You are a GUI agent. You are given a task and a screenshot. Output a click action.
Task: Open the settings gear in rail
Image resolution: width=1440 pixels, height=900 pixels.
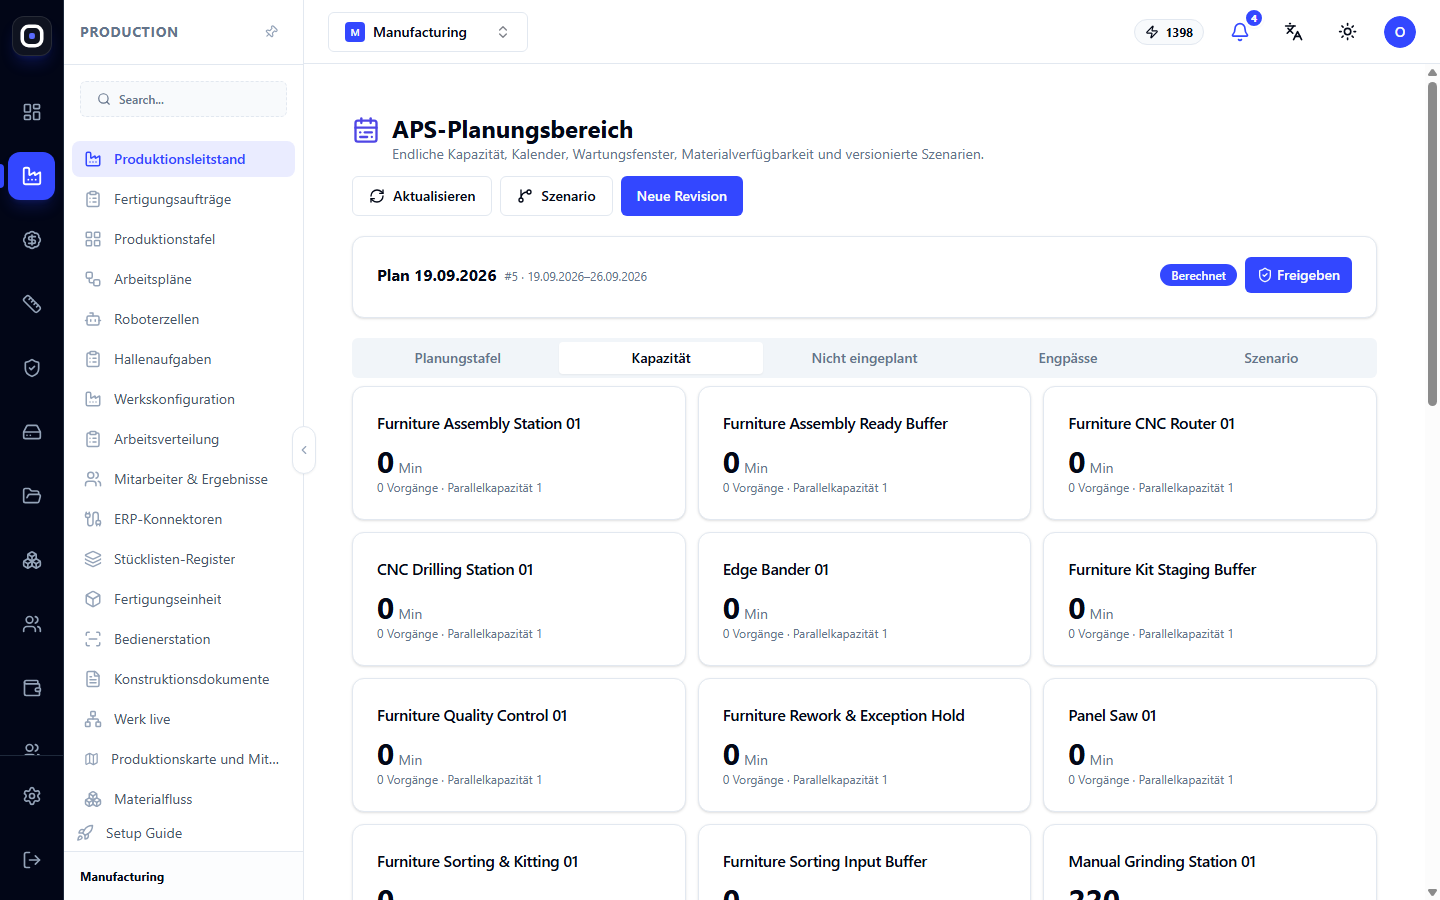click(x=32, y=796)
